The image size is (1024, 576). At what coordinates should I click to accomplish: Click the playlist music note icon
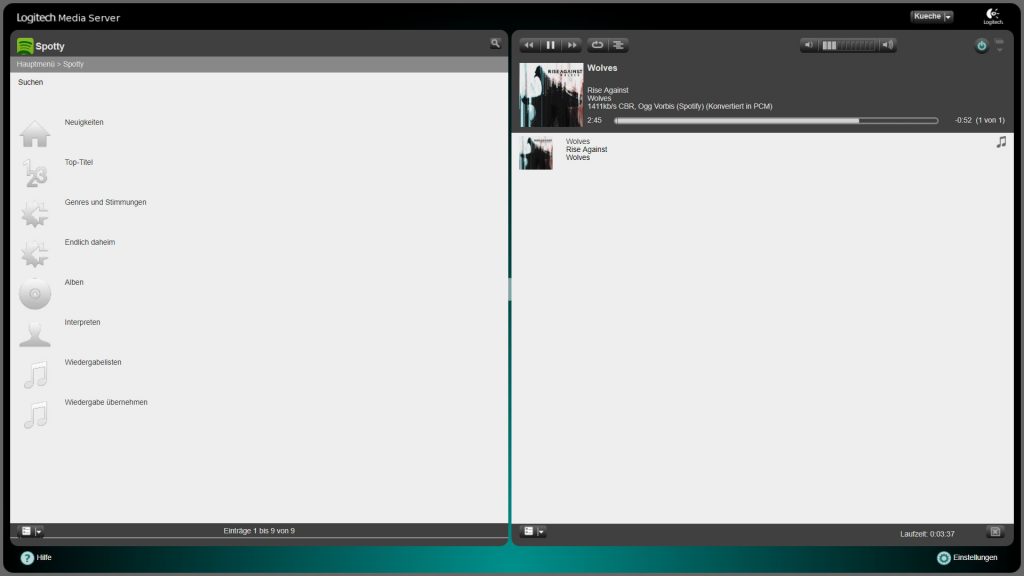(x=1001, y=142)
